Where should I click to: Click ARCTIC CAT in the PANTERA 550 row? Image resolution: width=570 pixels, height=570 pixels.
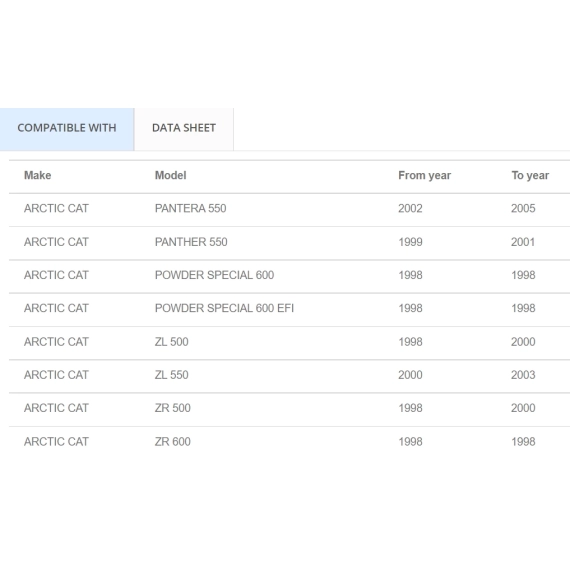click(x=56, y=208)
